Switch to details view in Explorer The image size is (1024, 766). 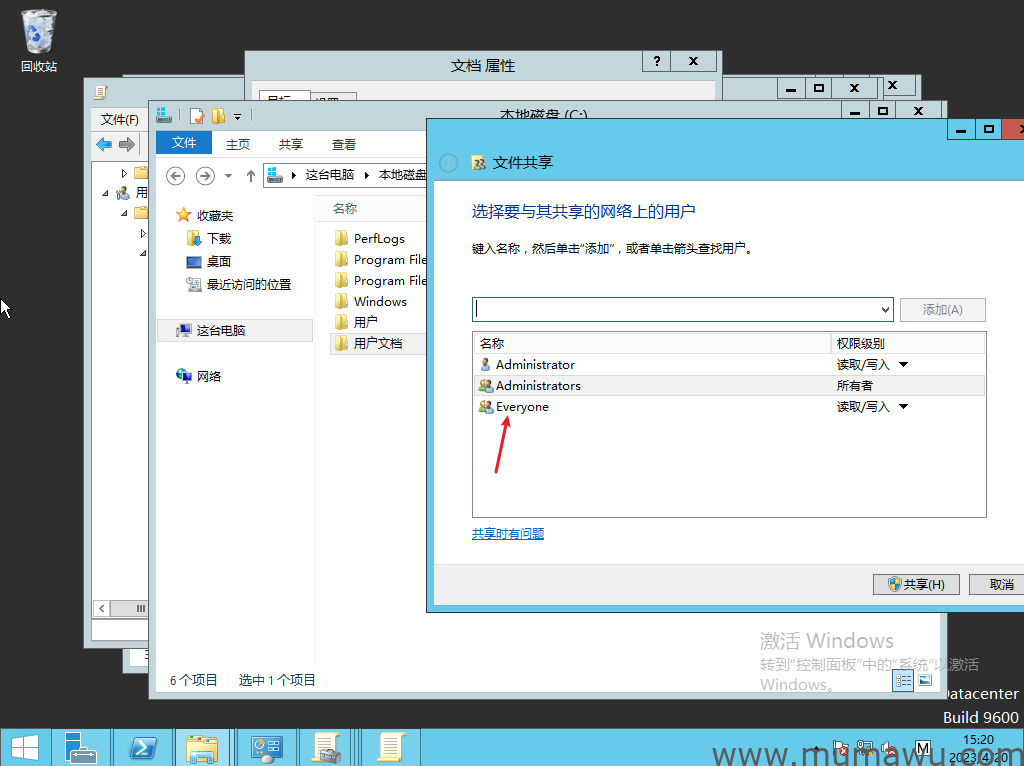click(x=903, y=680)
